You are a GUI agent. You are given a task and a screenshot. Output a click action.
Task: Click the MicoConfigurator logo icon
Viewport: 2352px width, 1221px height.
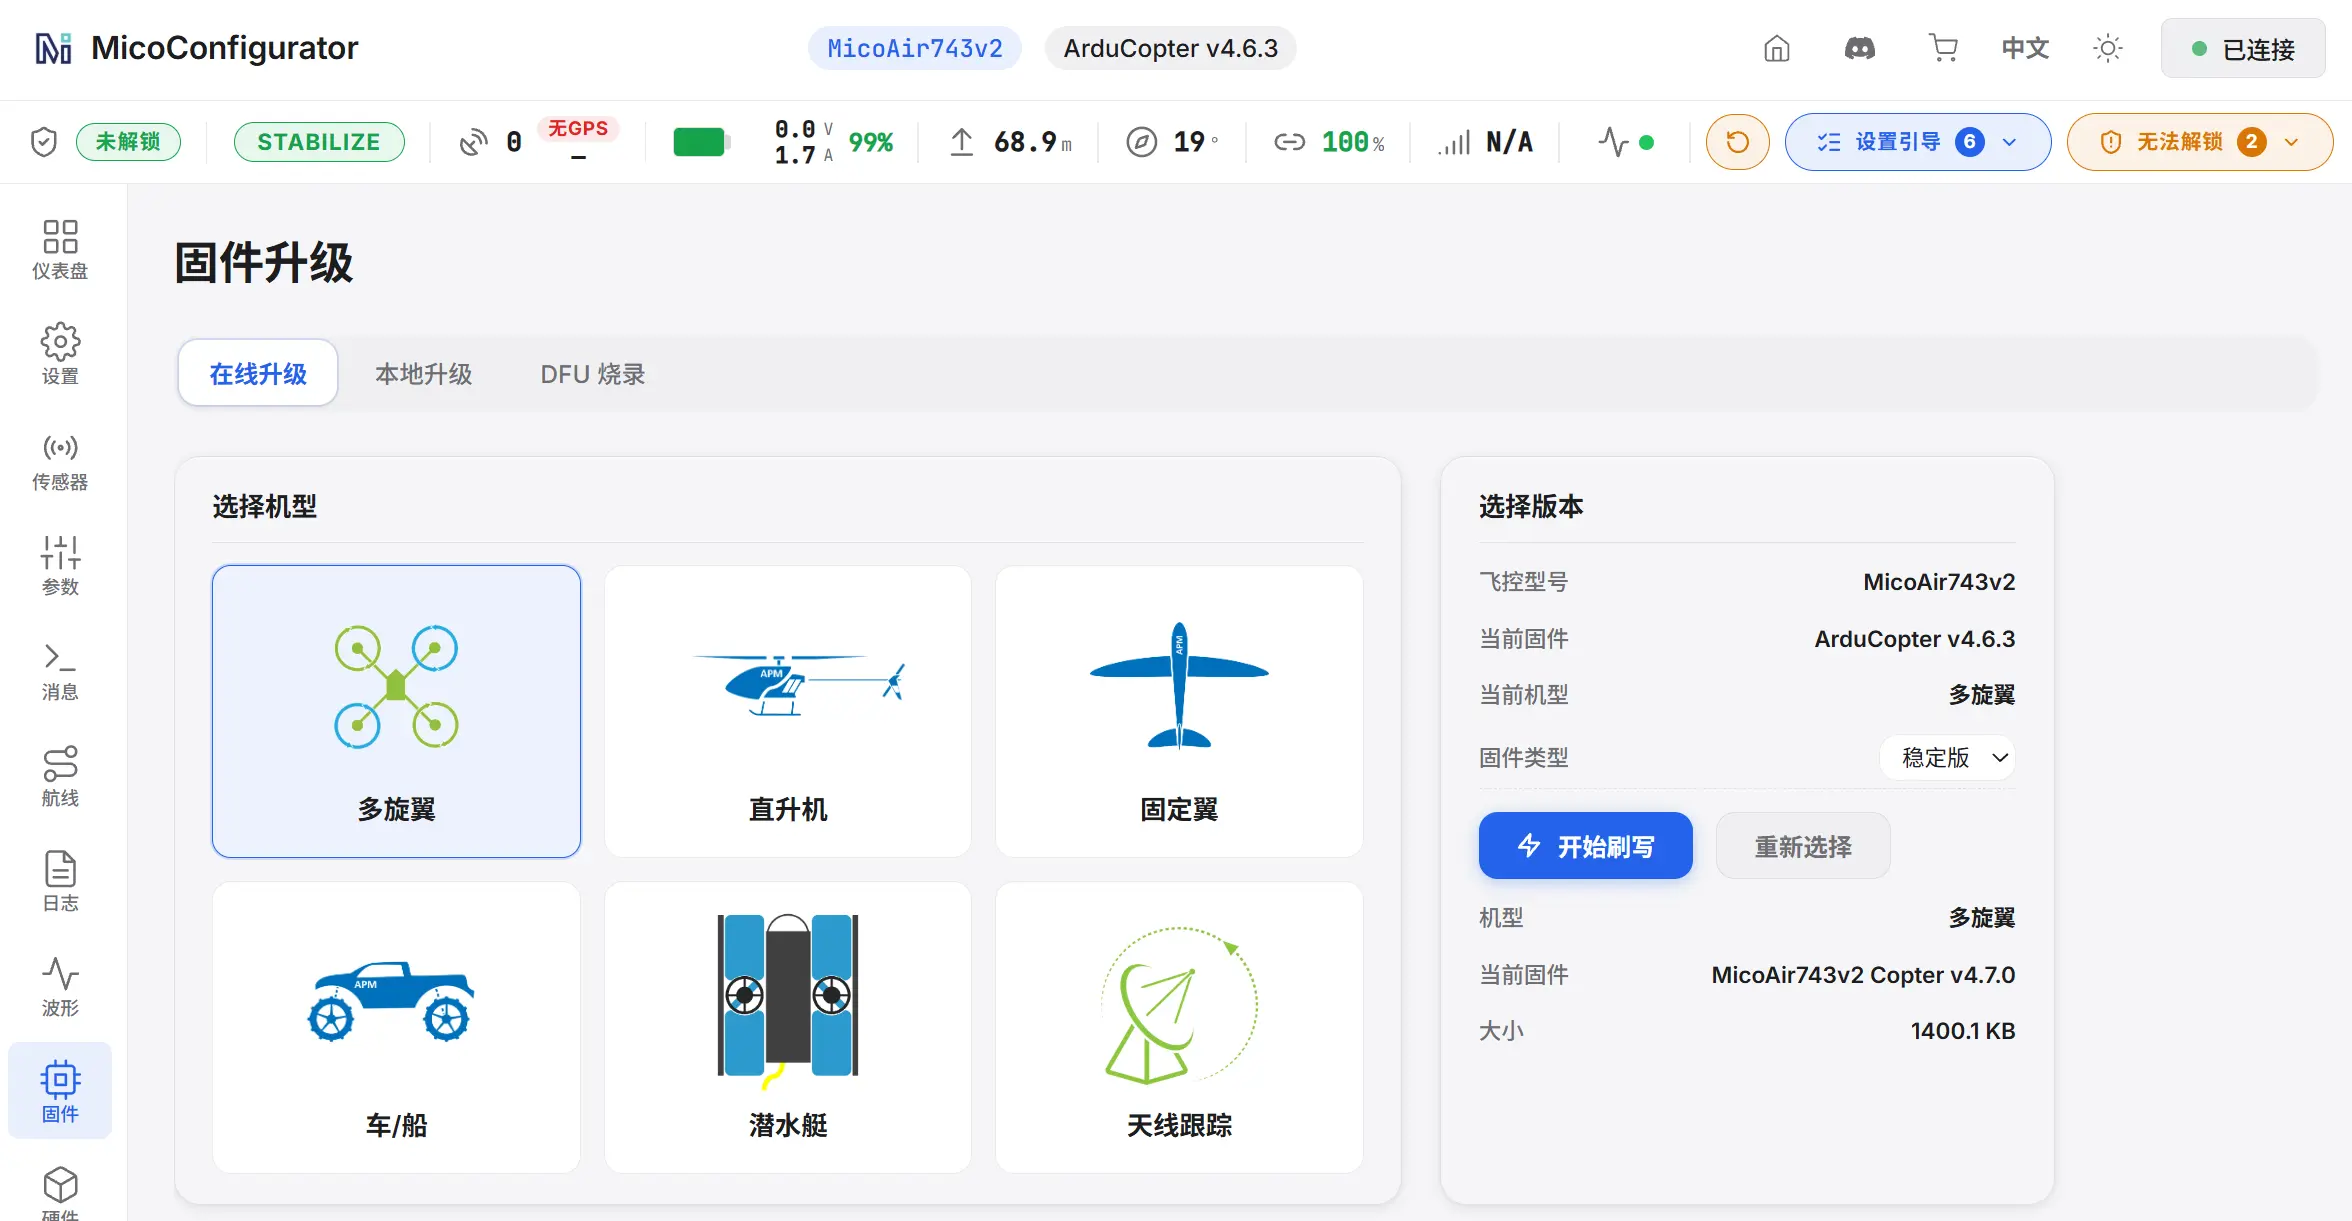point(53,48)
